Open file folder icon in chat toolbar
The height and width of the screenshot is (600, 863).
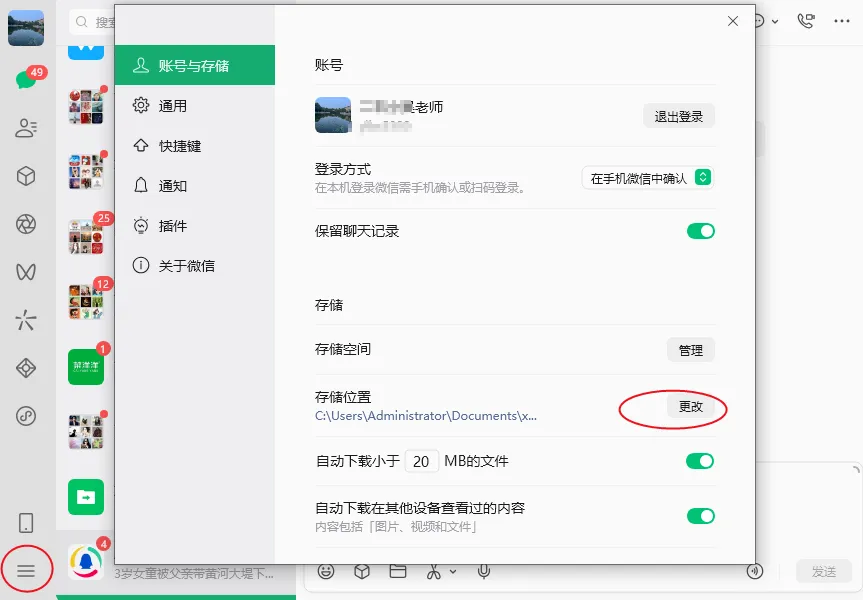(x=397, y=571)
